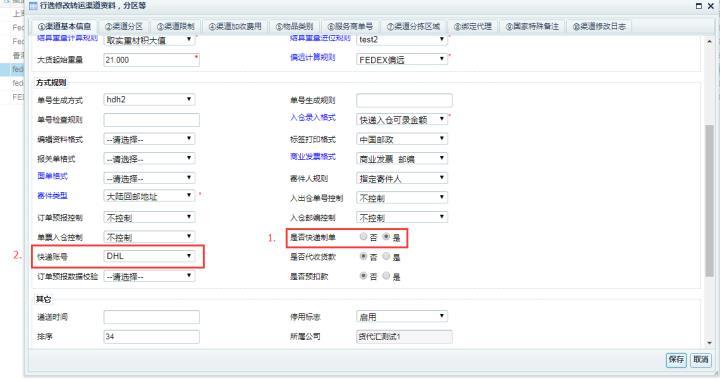Click the 大货起始重量 field with 21.000
720x381 pixels.
tap(151, 60)
